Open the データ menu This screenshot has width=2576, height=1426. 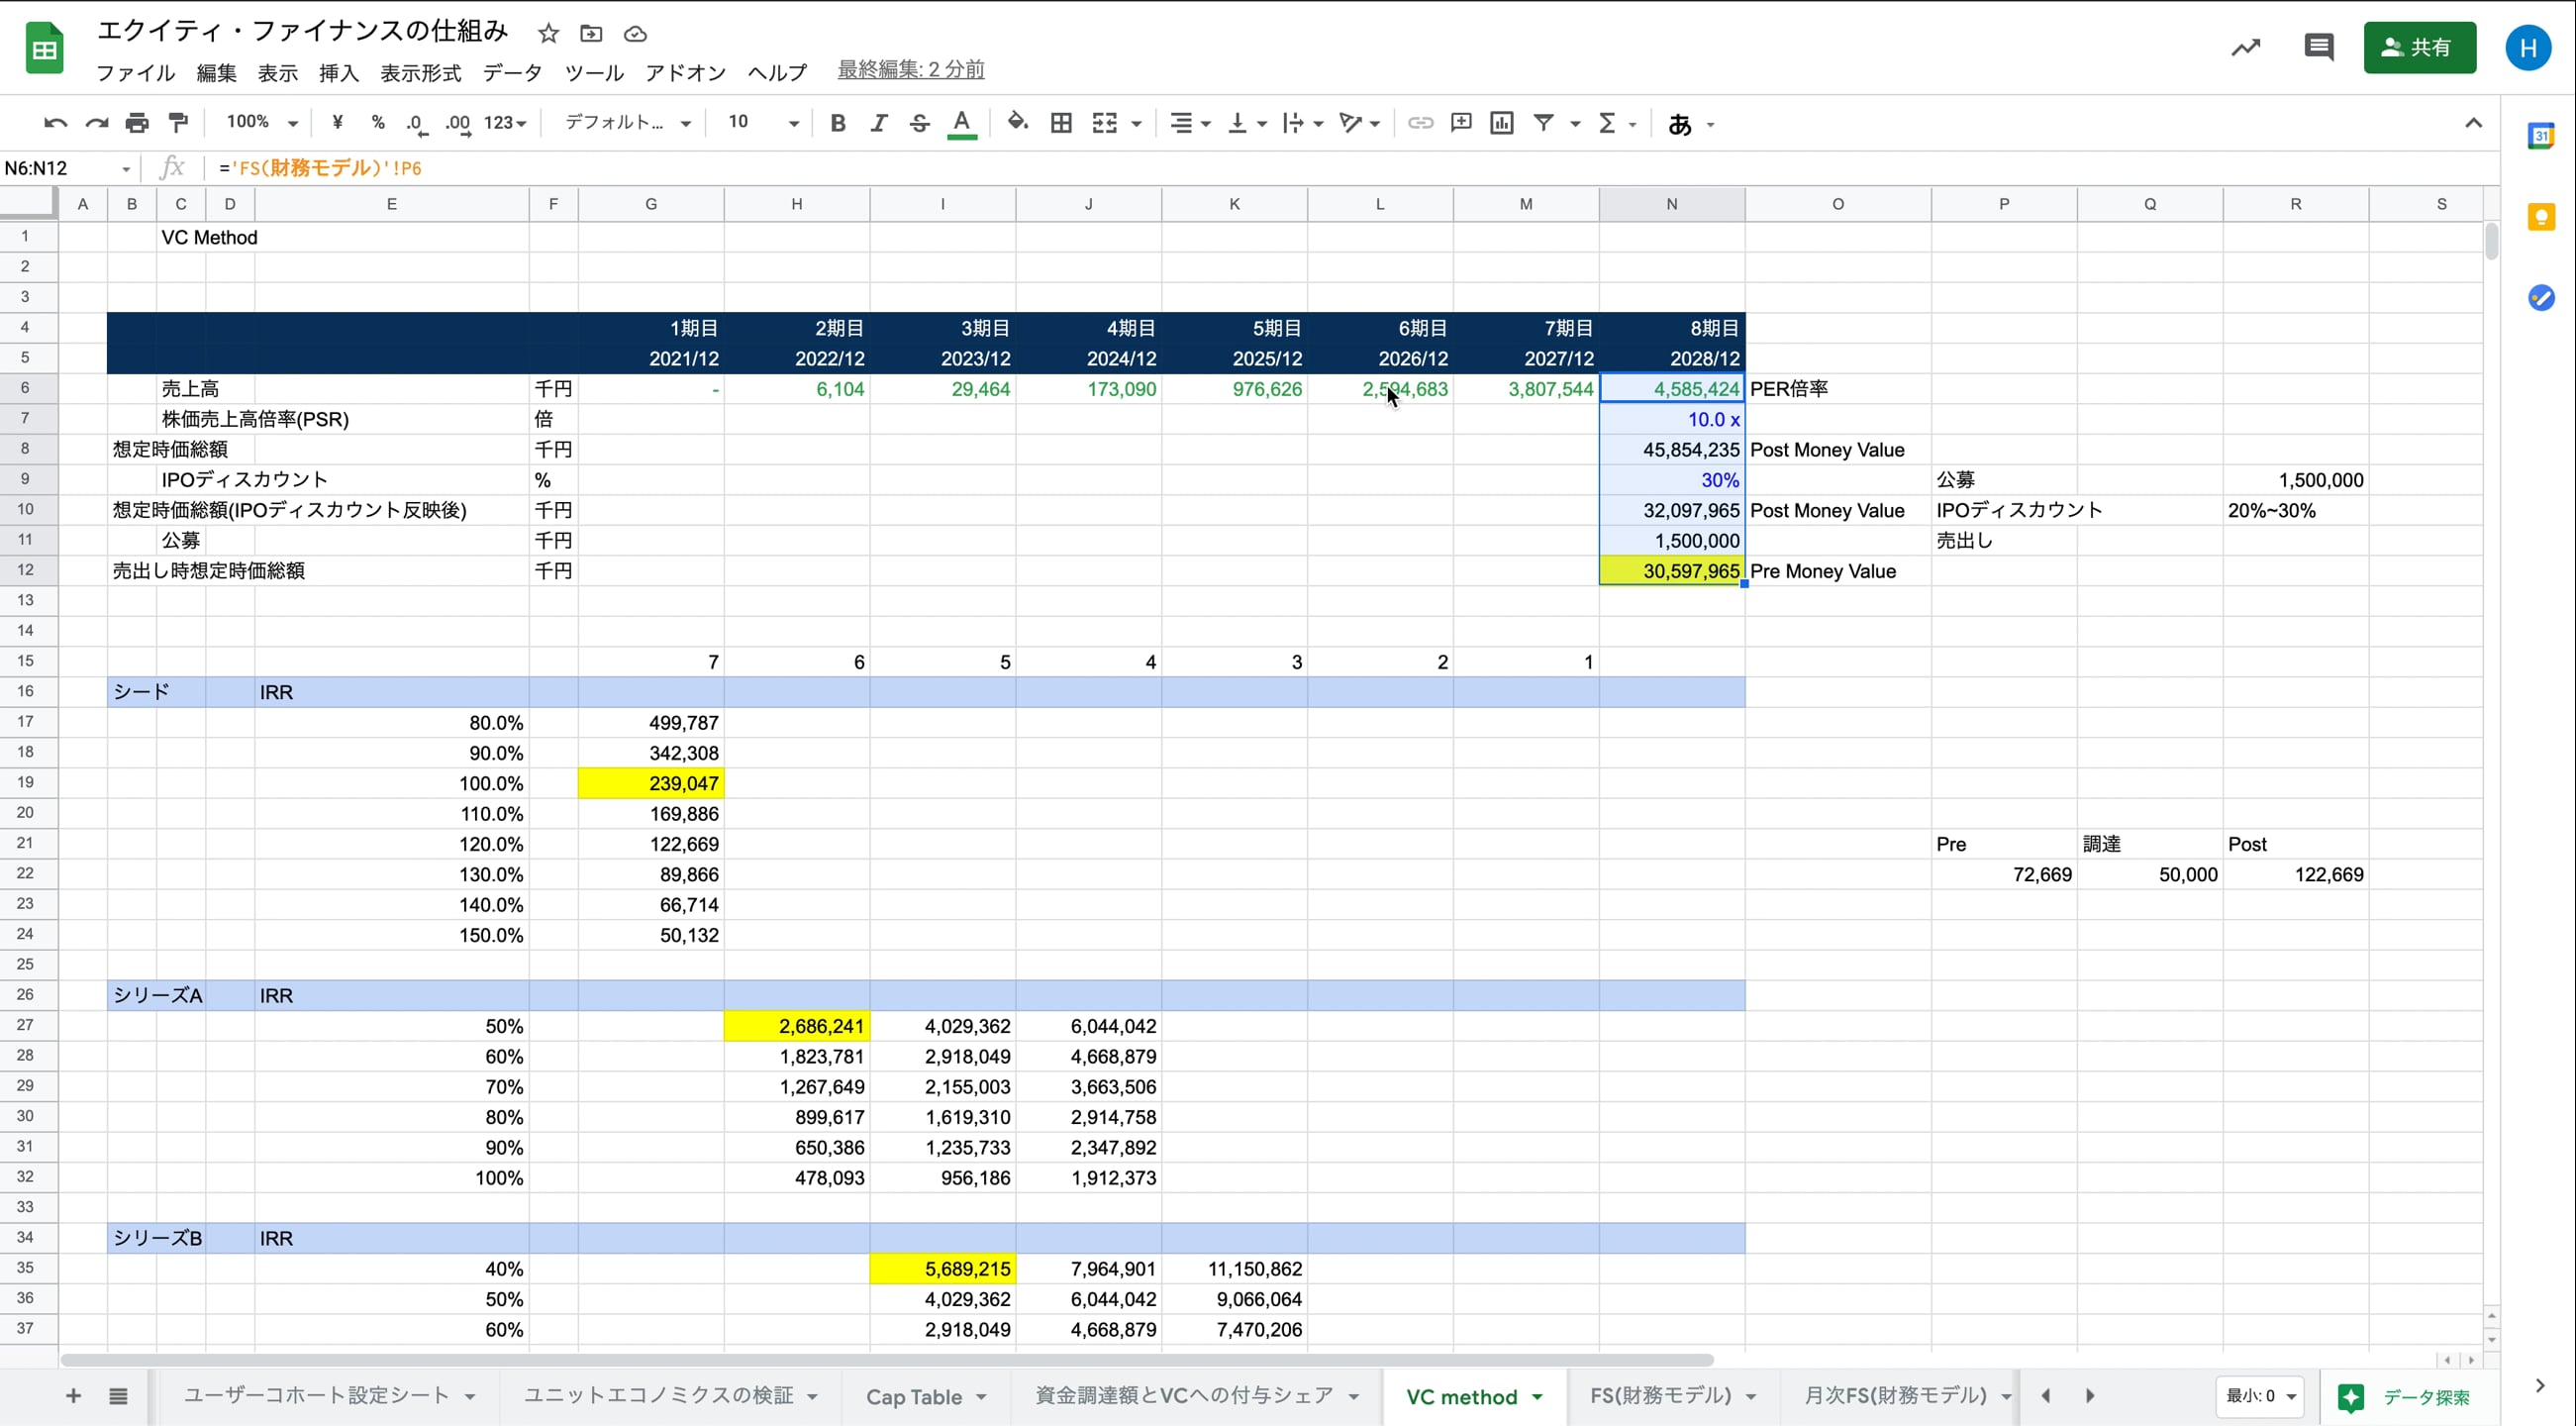(512, 73)
